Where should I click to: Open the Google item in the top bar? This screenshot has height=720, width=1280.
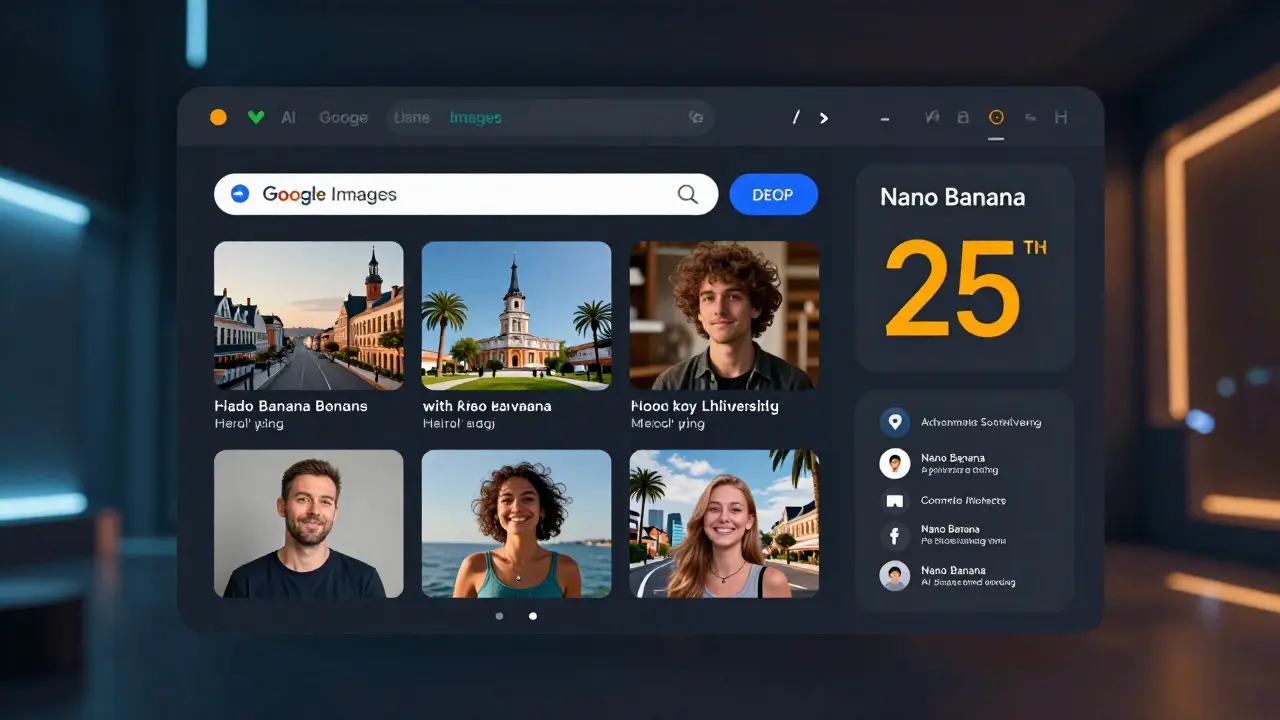[x=343, y=117]
